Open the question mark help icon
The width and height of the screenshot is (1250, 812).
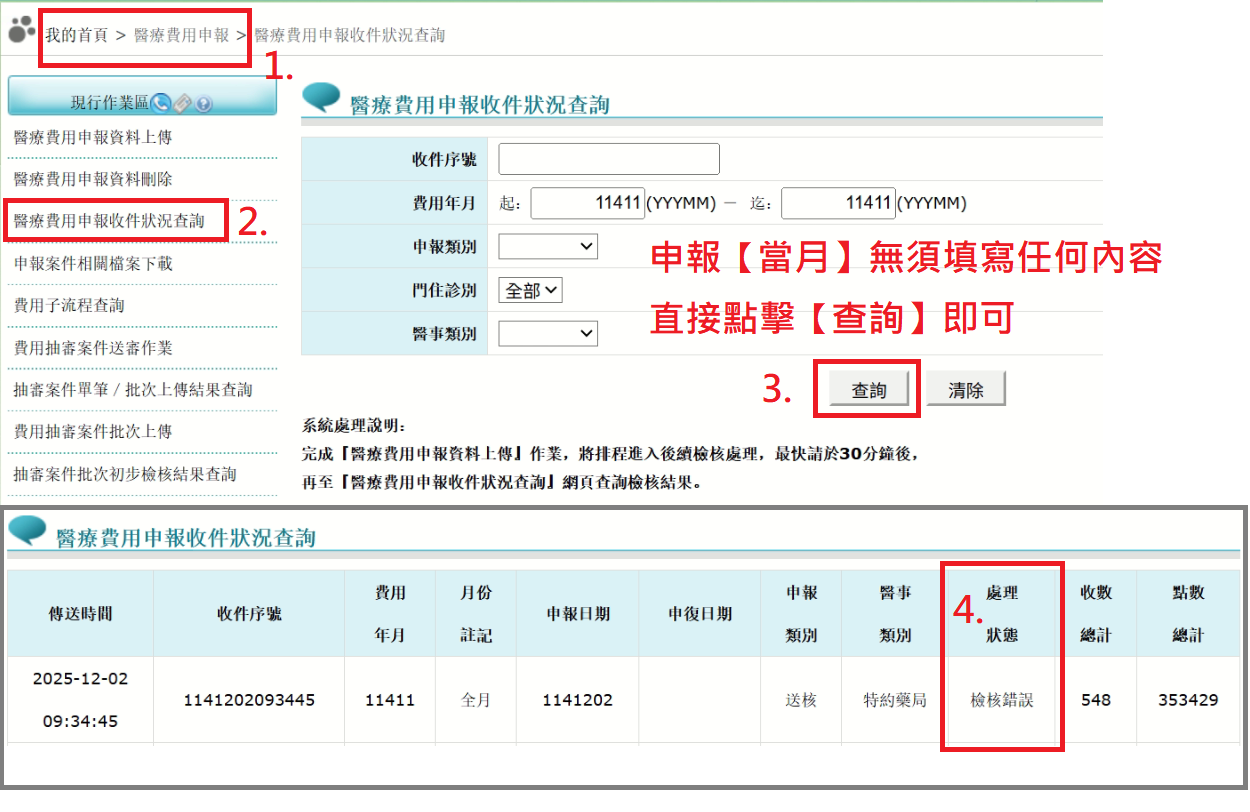[x=203, y=103]
